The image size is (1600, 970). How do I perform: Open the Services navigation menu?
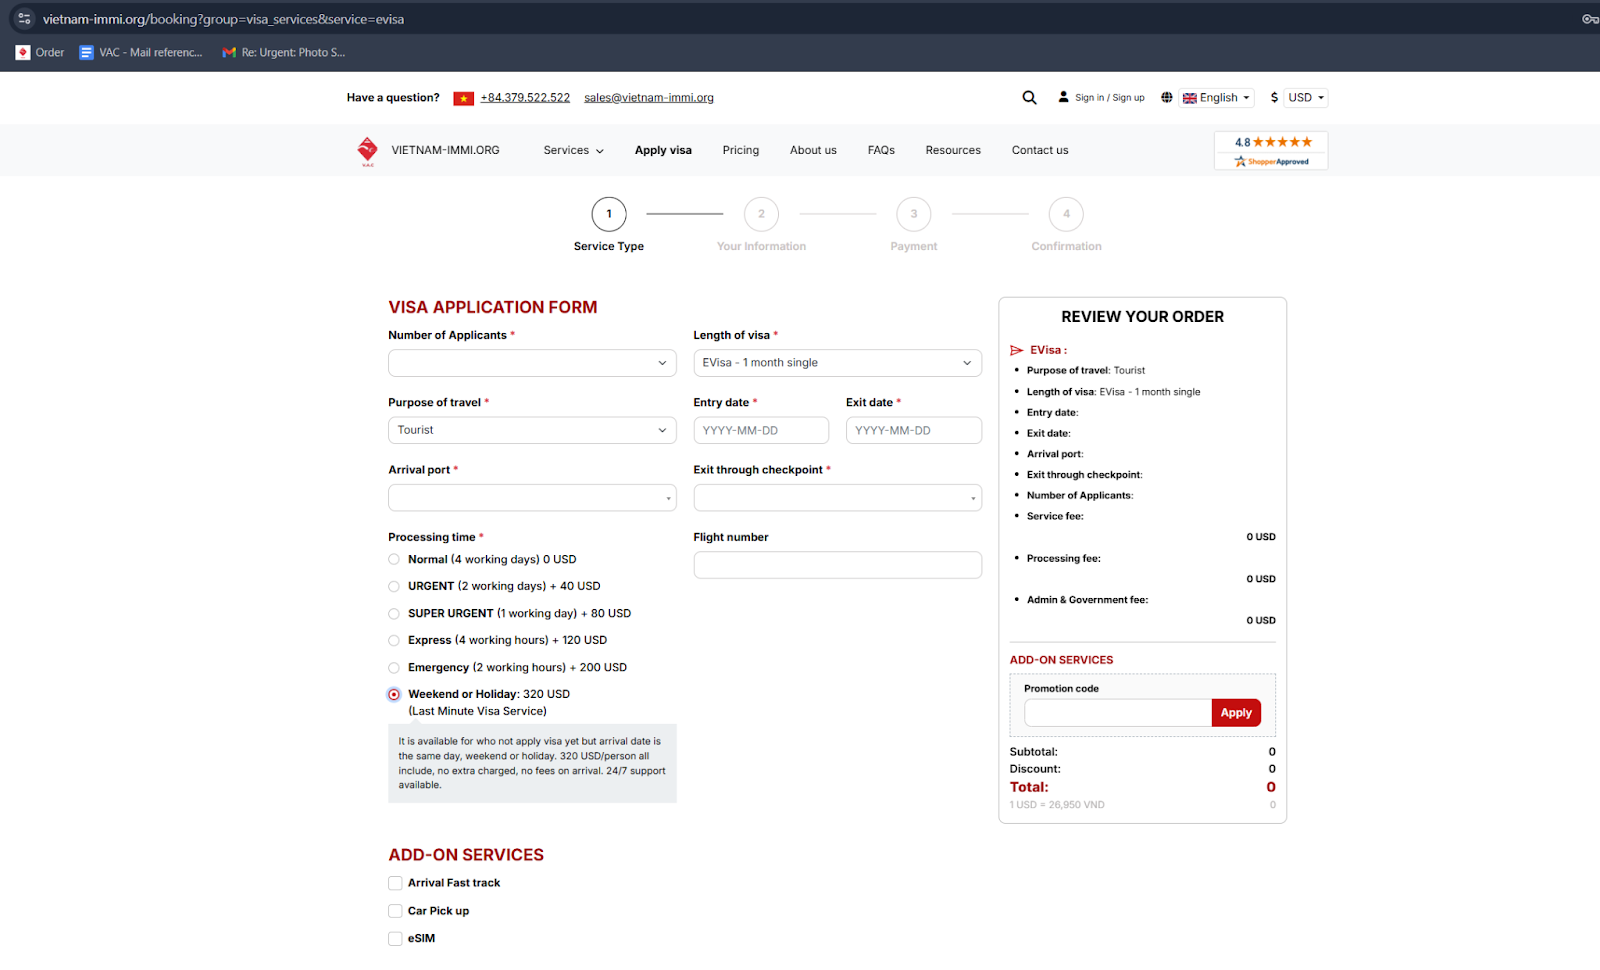pyautogui.click(x=573, y=151)
